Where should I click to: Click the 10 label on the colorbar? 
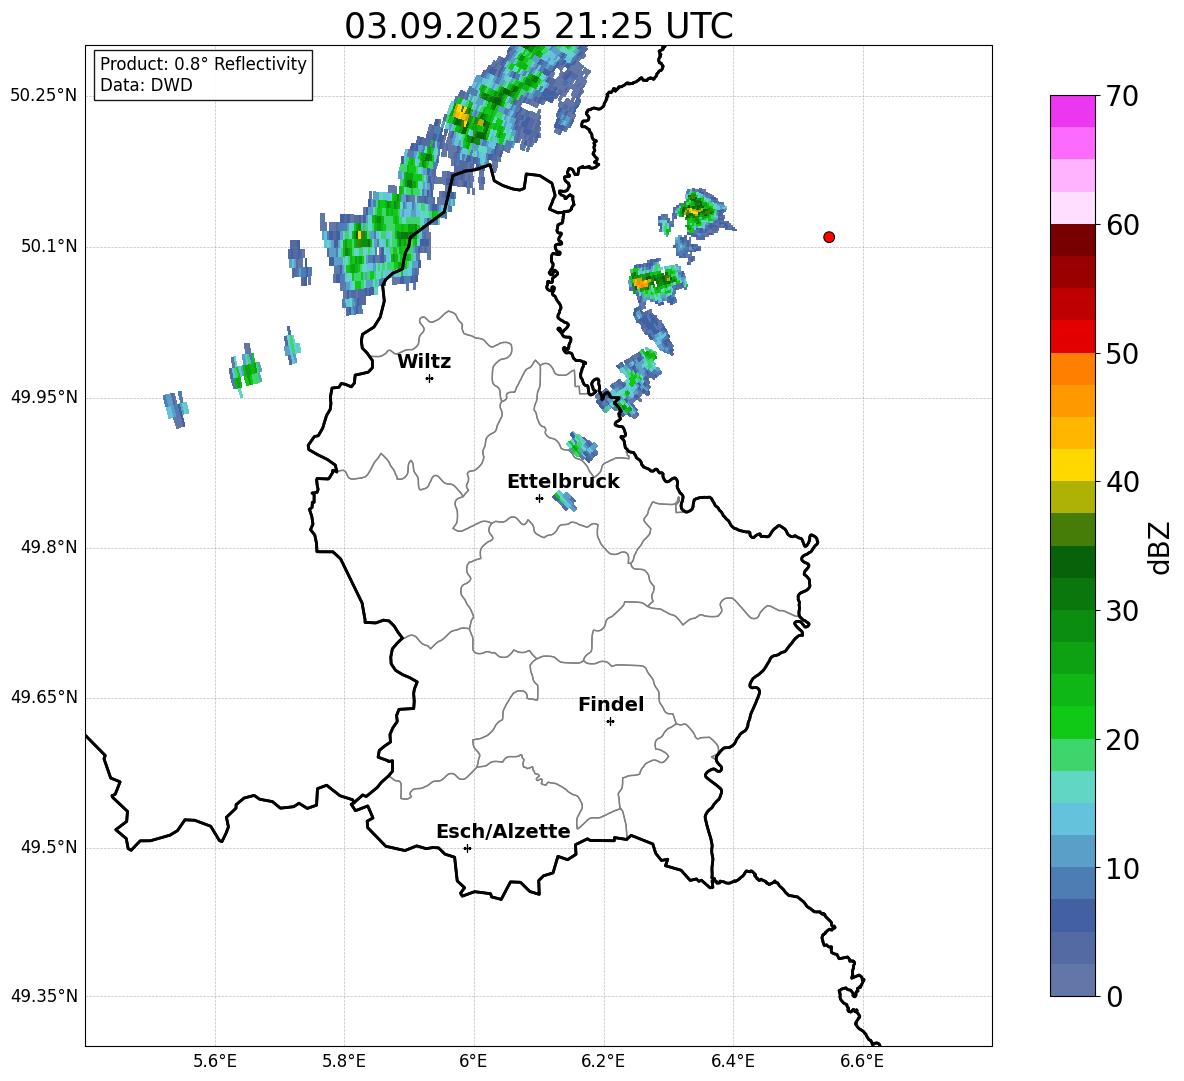point(1122,868)
